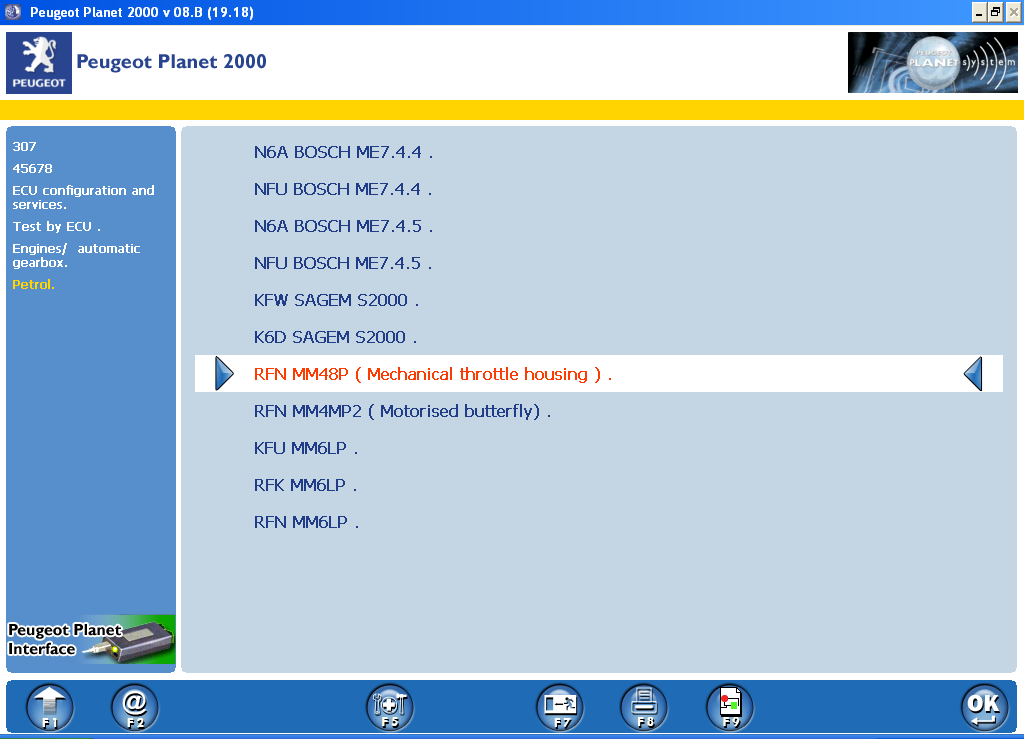Pick the KFU MM6LP entry
This screenshot has width=1024, height=739.
[x=306, y=448]
